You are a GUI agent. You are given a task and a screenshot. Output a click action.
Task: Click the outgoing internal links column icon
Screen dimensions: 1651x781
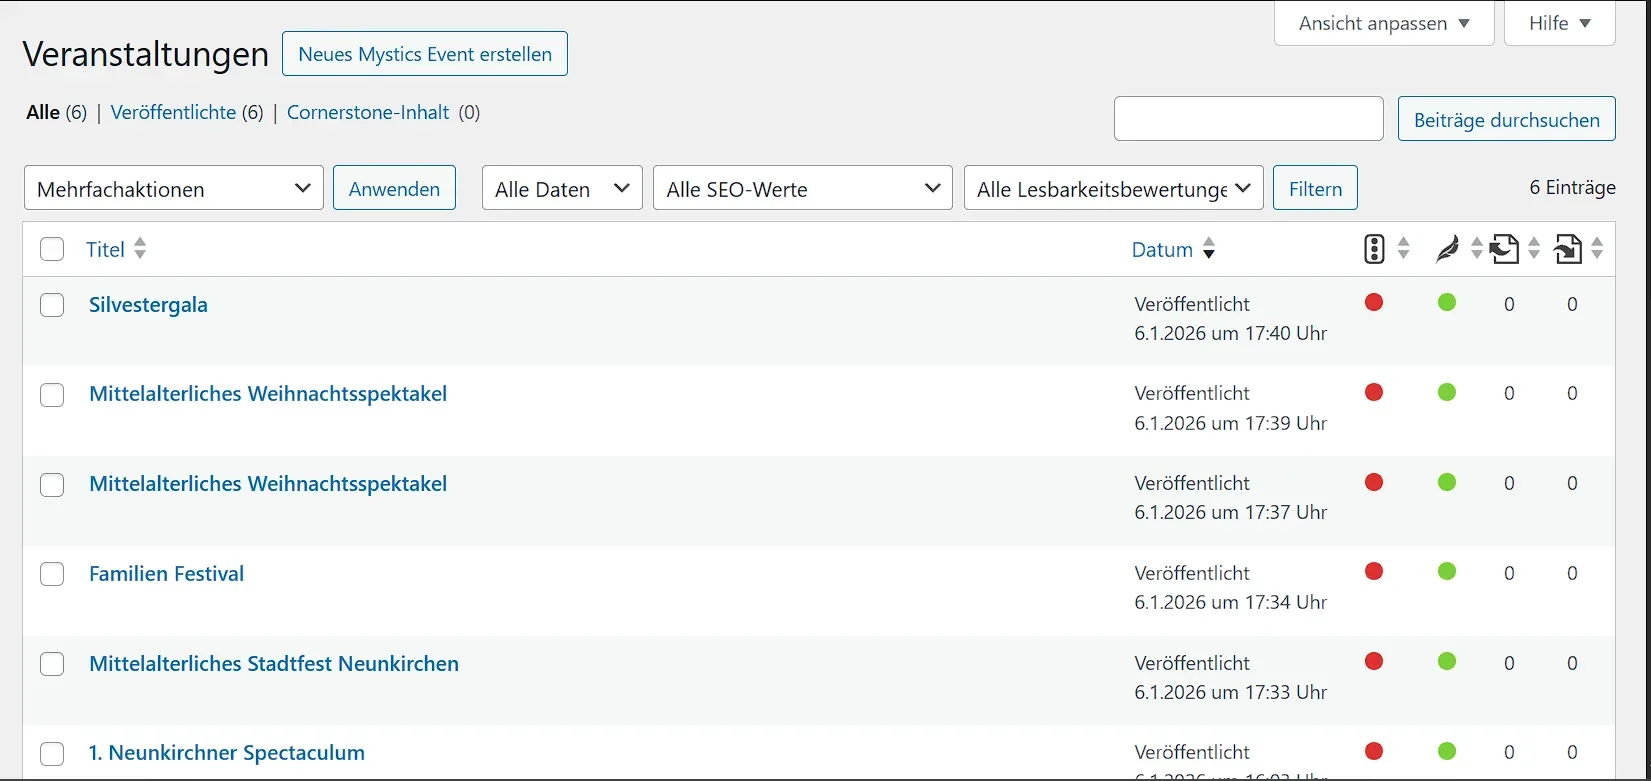[x=1505, y=249]
